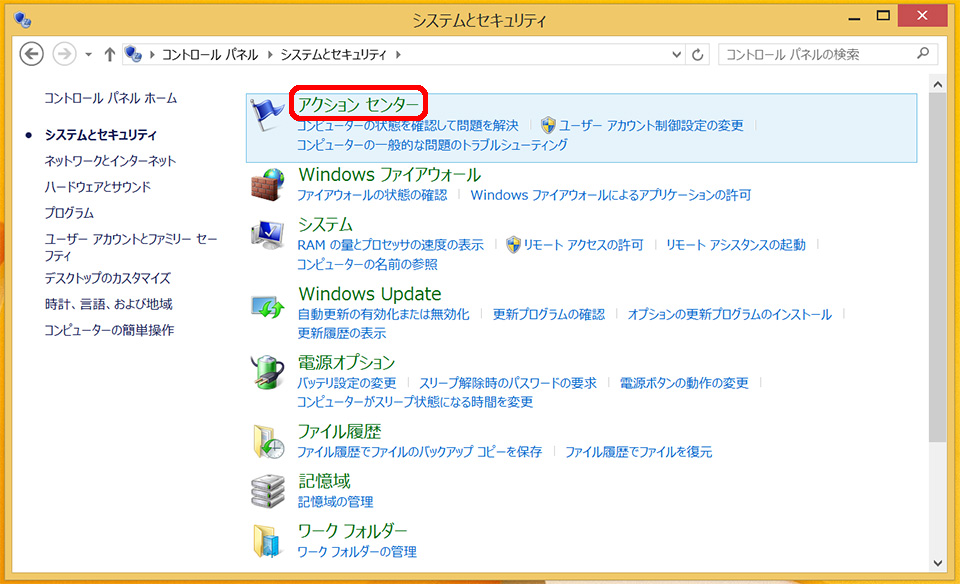Click the search magnifier icon
Viewport: 960px width, 584px height.
click(923, 54)
